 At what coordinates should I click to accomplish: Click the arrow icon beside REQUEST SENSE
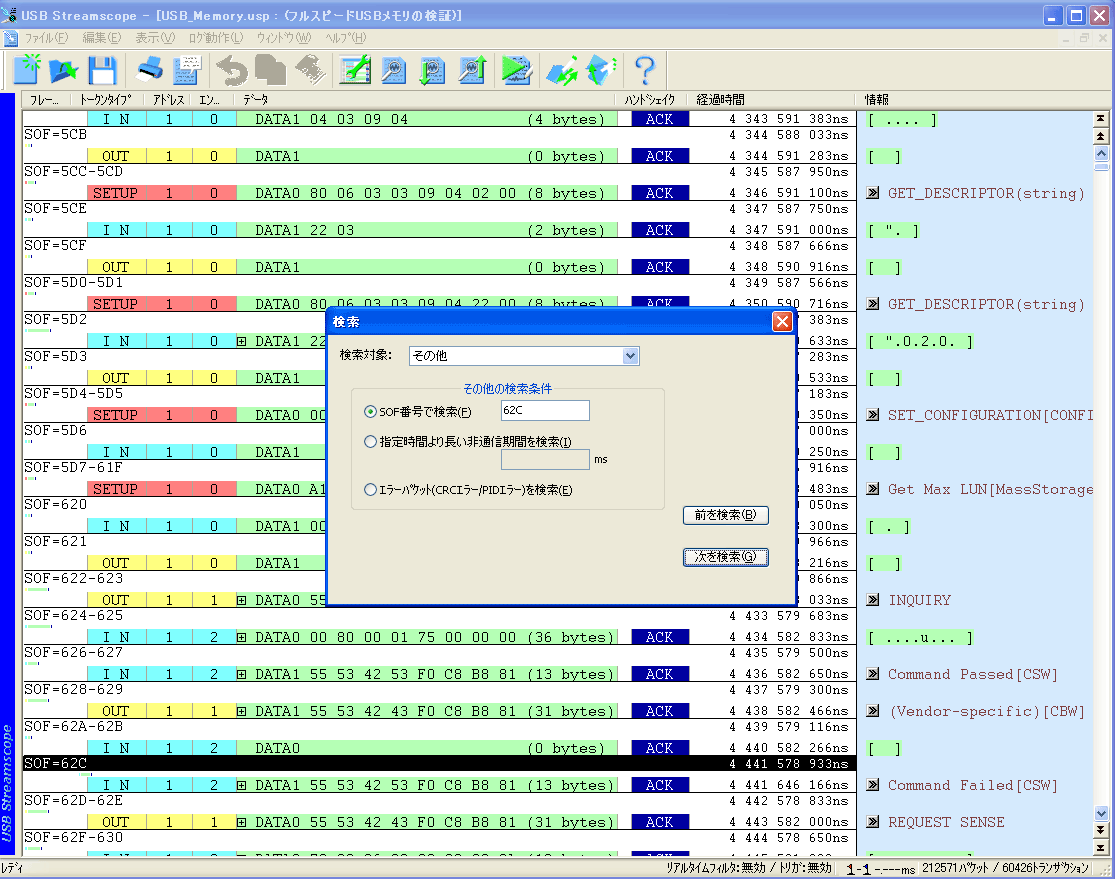tap(873, 822)
